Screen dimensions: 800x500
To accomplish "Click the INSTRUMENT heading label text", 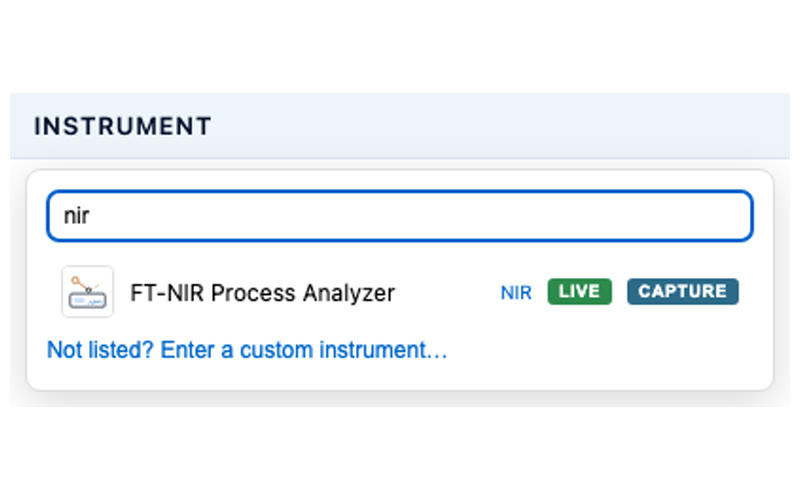I will (122, 126).
